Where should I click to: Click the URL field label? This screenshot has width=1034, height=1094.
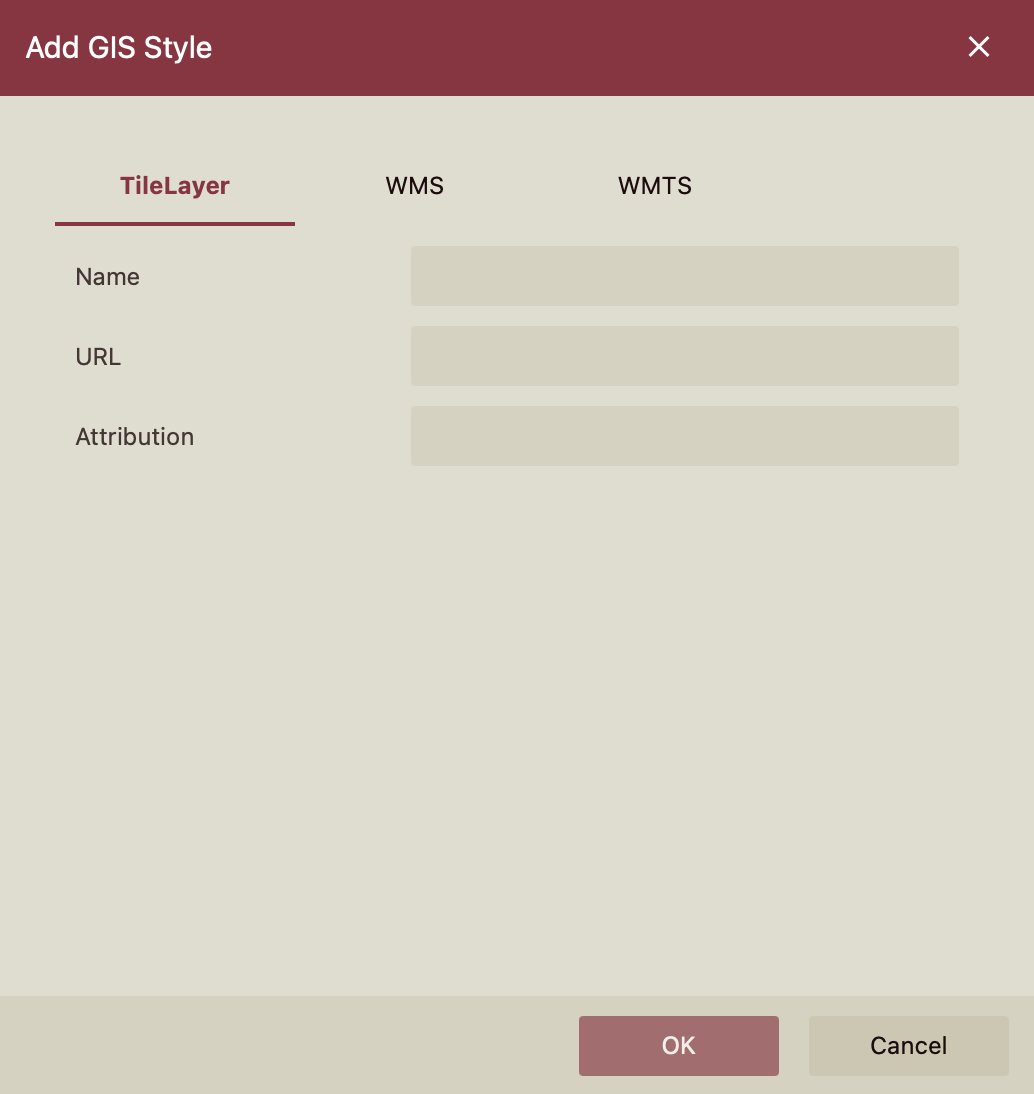point(98,357)
